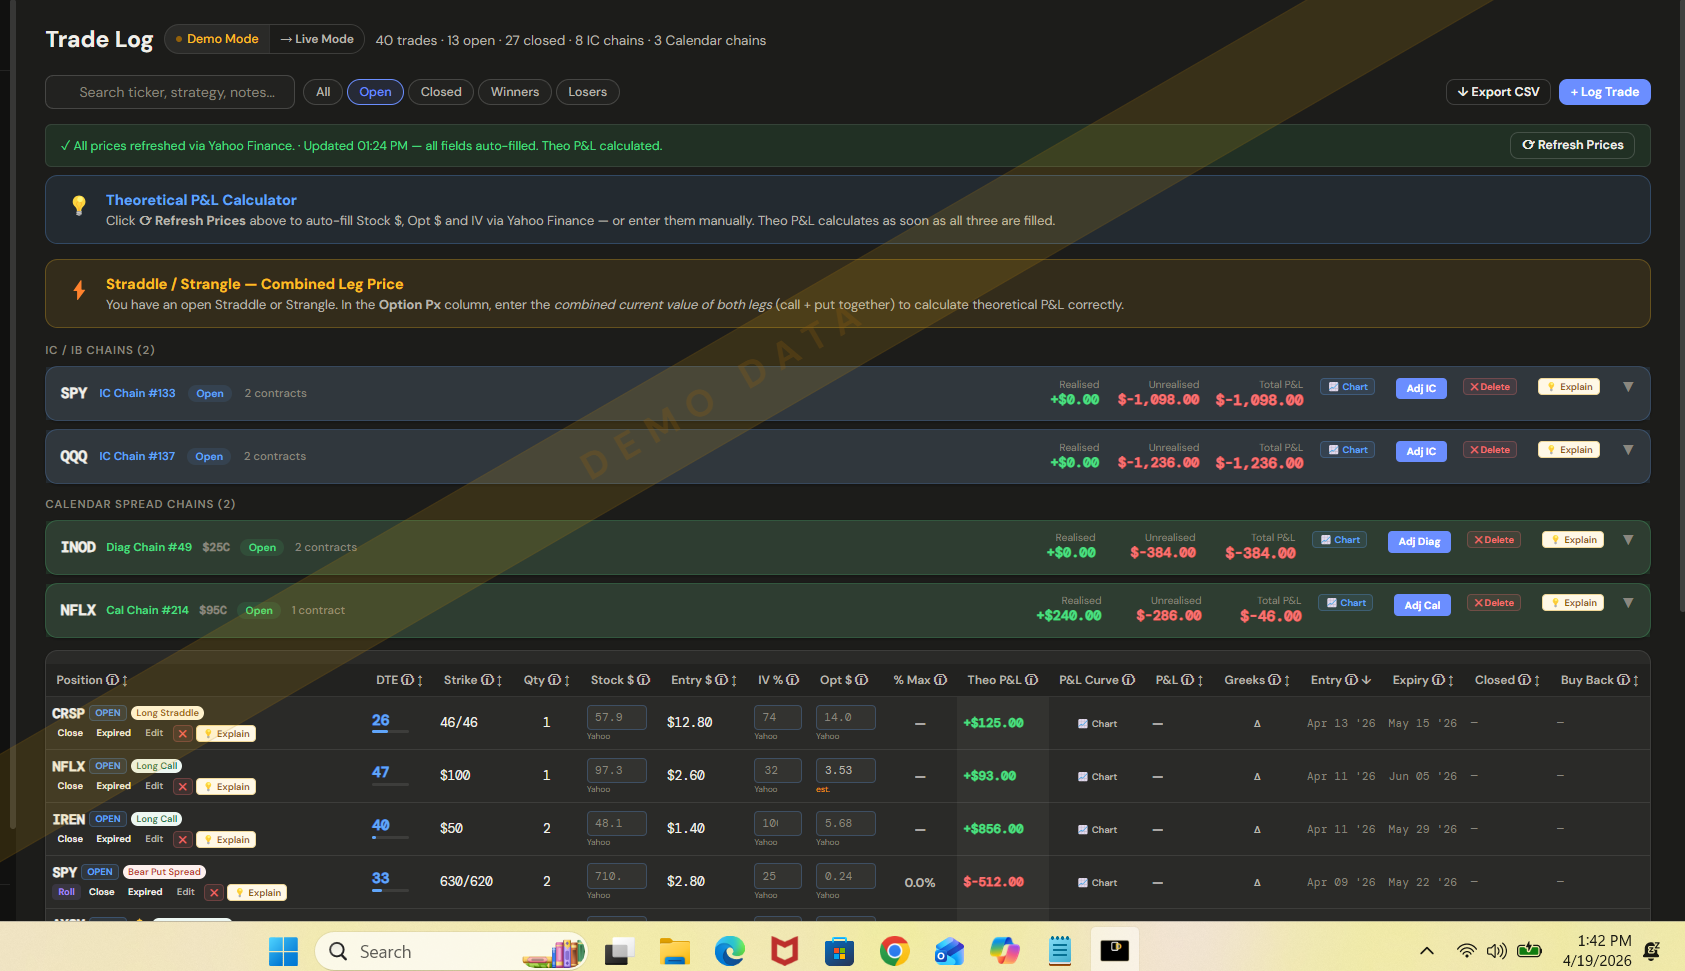This screenshot has width=1685, height=971.
Task: Open P&L Curve chart for SPY Bear Put Spread
Action: coord(1097,883)
